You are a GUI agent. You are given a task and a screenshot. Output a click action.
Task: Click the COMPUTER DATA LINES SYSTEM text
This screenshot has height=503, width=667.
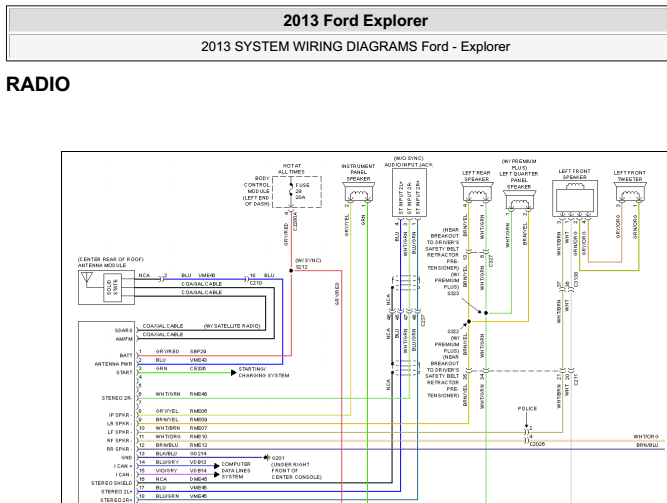point(236,471)
